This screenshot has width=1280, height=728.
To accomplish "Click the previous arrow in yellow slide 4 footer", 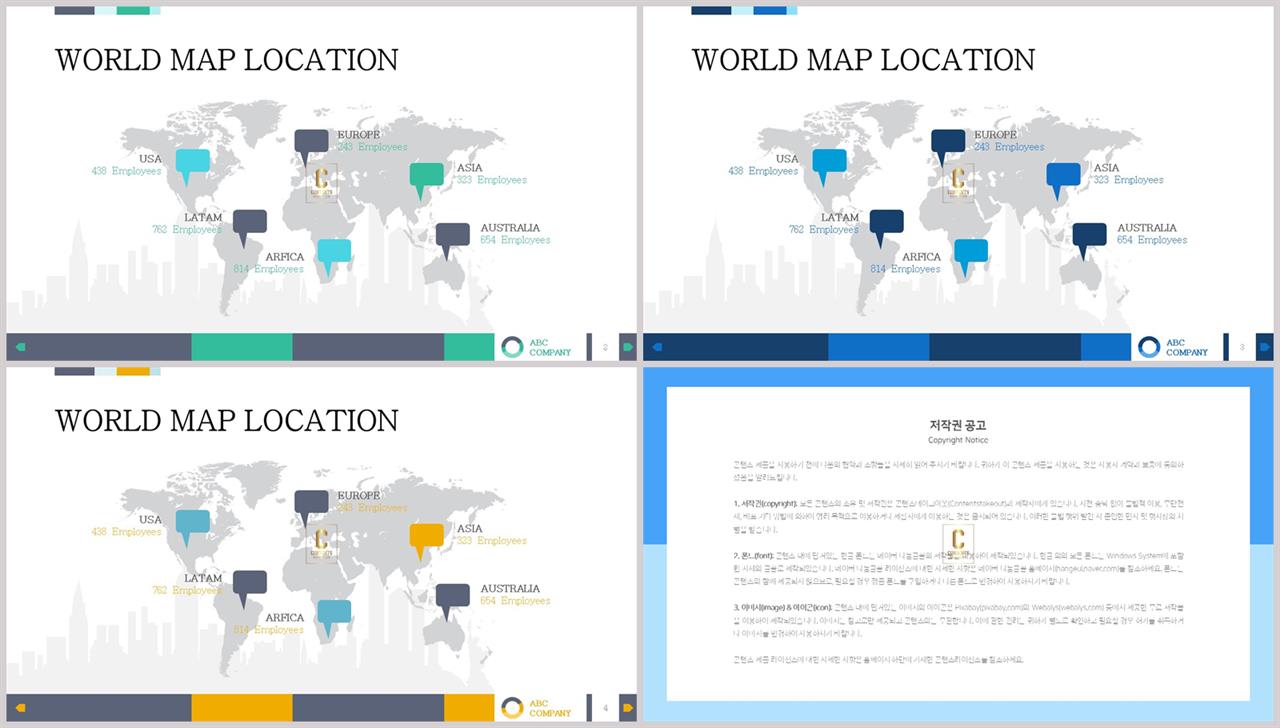I will pos(20,708).
